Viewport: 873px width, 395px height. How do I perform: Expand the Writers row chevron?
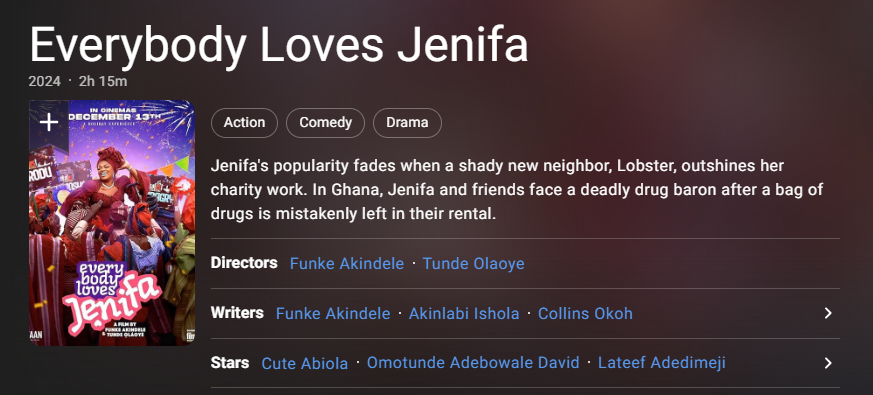[x=828, y=313]
